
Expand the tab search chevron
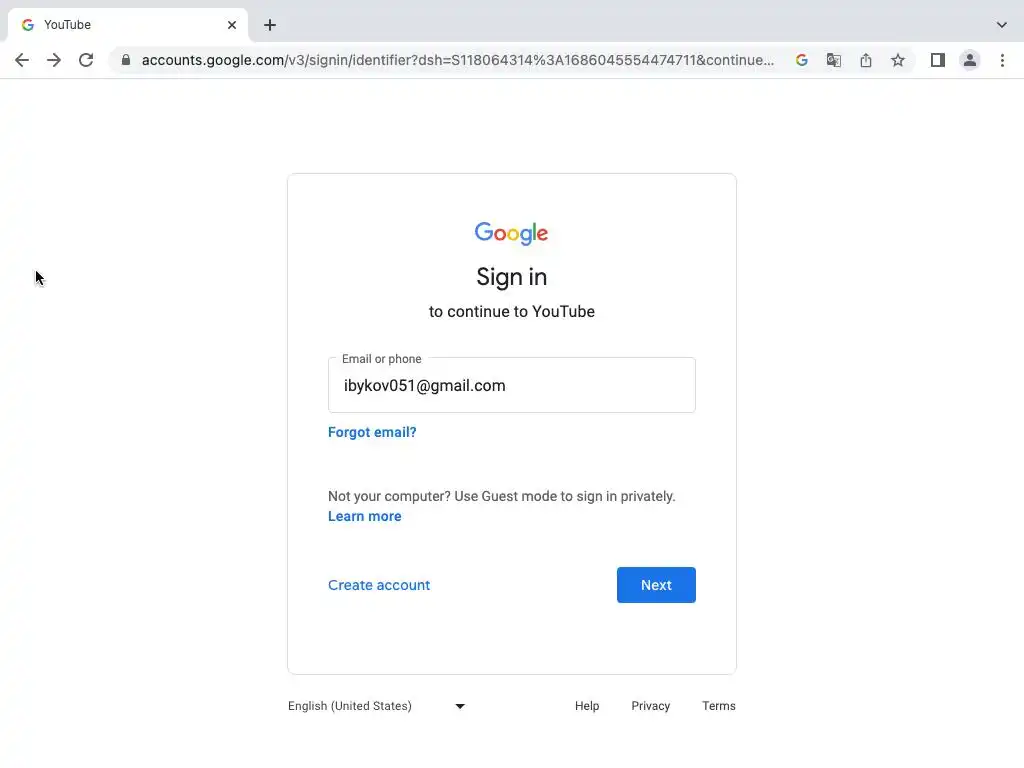(x=1002, y=25)
